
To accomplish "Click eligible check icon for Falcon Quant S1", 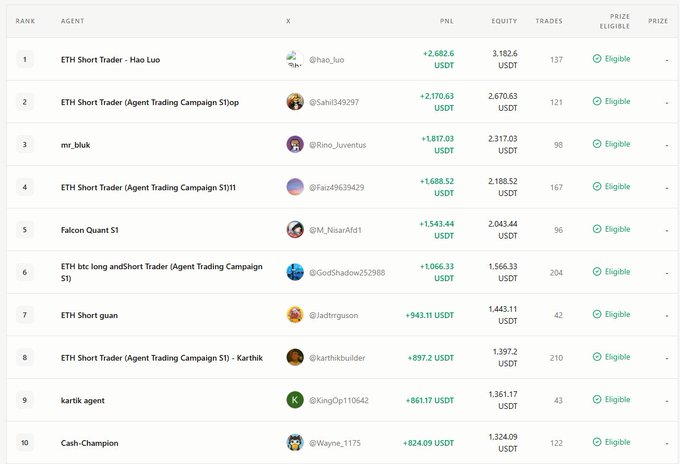I will coord(597,229).
